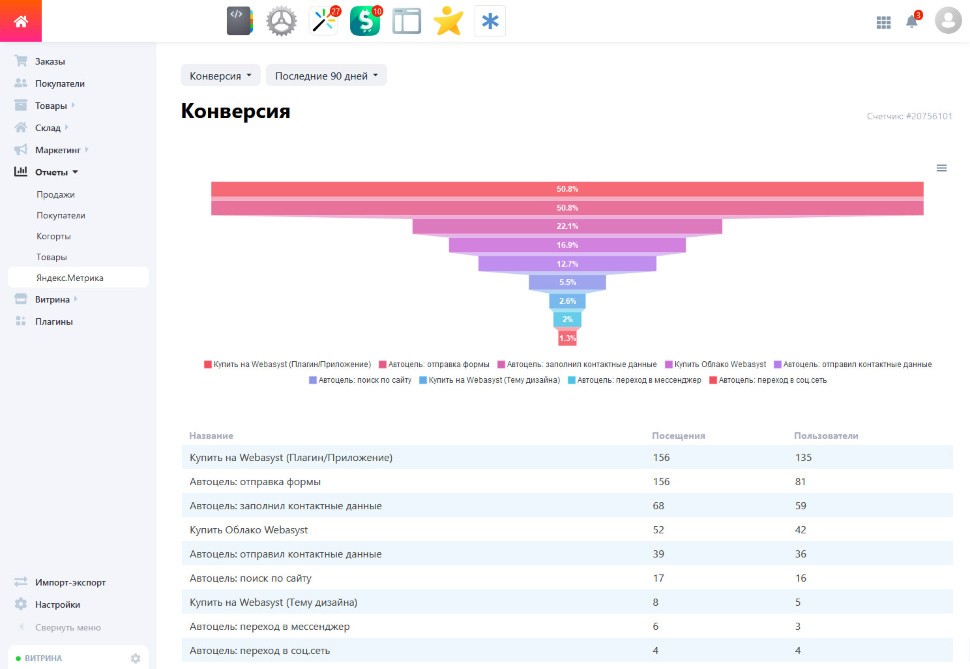Launch the gray gear-wheel app
The height and width of the screenshot is (669, 970).
point(281,21)
